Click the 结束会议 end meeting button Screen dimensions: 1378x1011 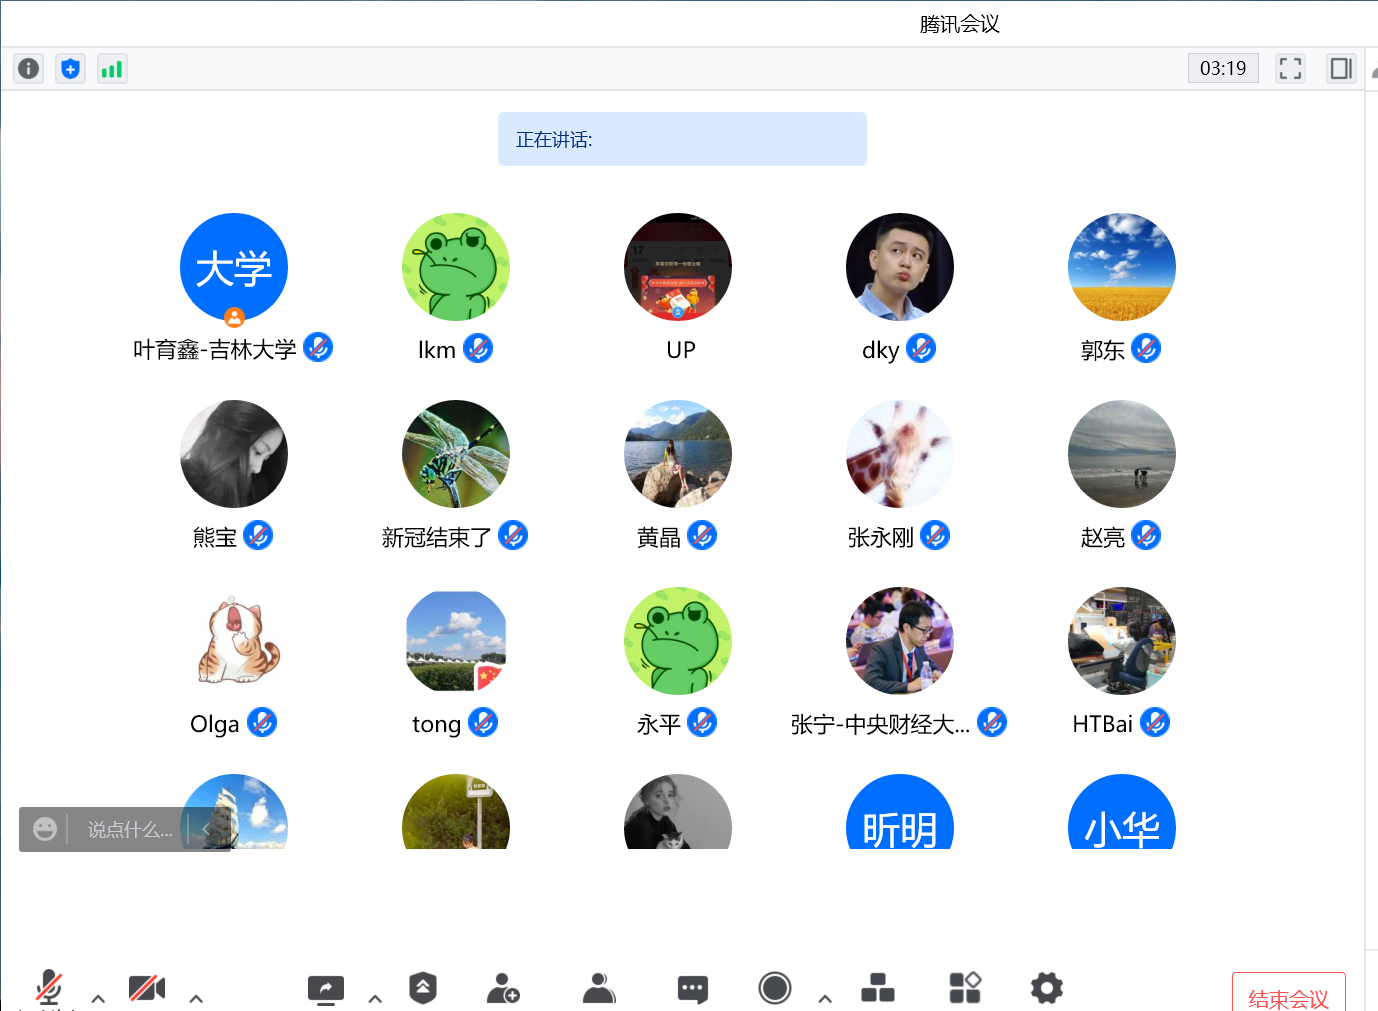click(1288, 996)
